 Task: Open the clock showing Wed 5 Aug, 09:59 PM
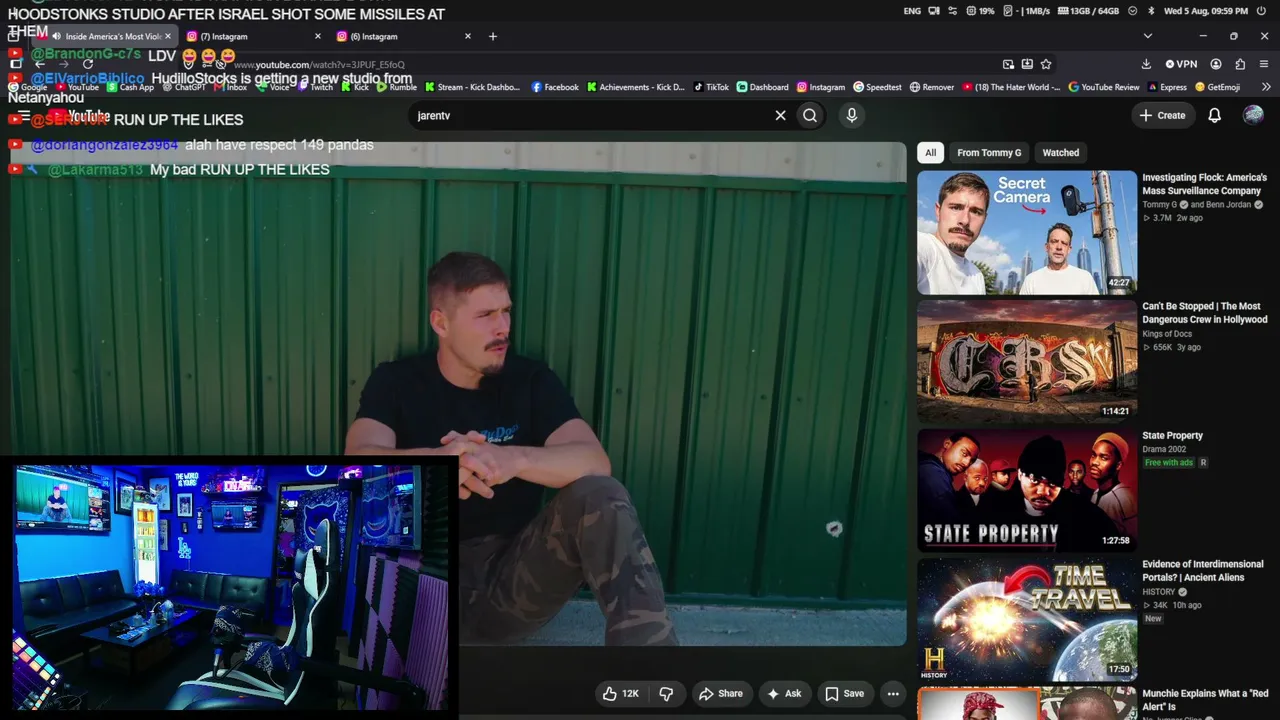point(1206,11)
